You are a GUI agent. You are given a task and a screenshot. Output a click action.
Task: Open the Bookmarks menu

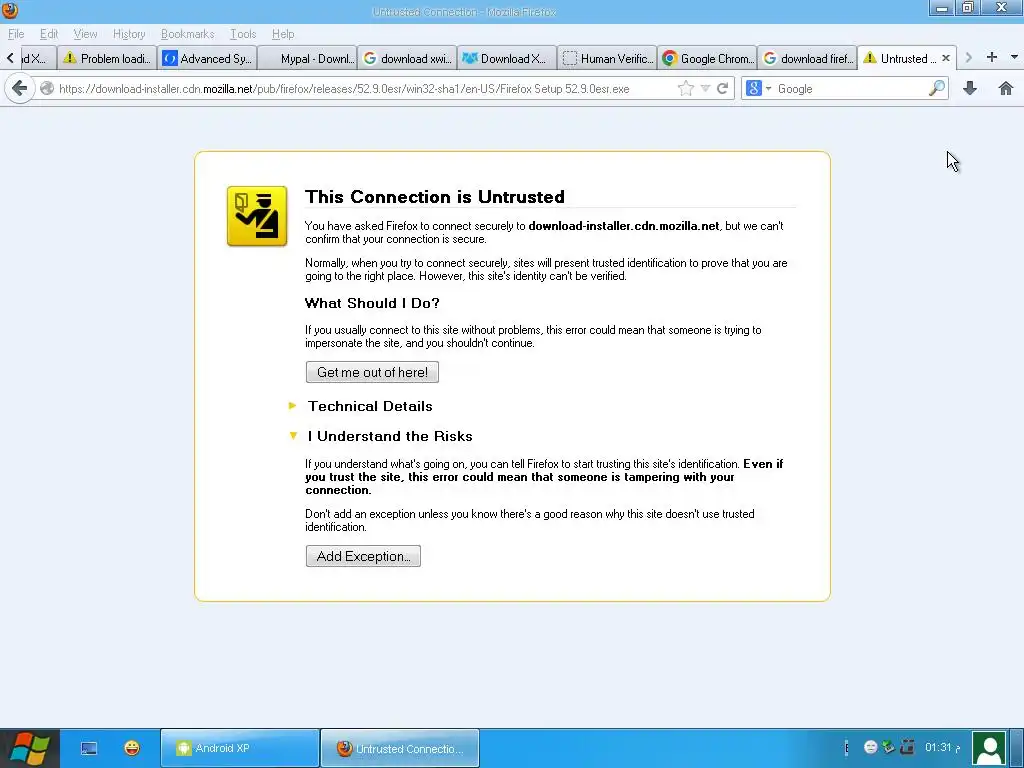pos(187,34)
